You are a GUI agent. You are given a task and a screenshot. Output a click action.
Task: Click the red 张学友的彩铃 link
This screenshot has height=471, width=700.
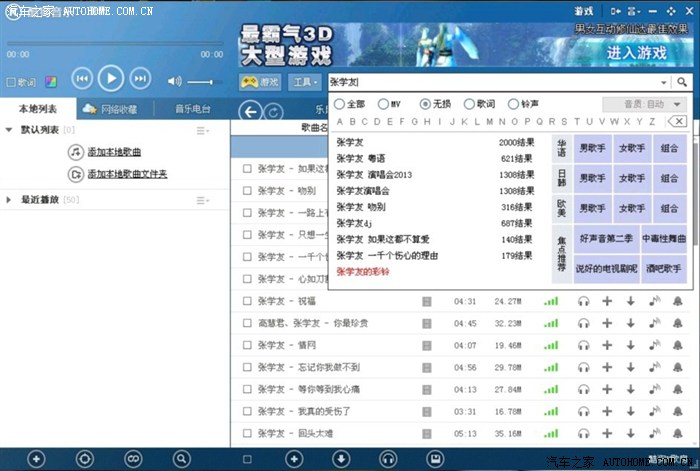tap(363, 271)
